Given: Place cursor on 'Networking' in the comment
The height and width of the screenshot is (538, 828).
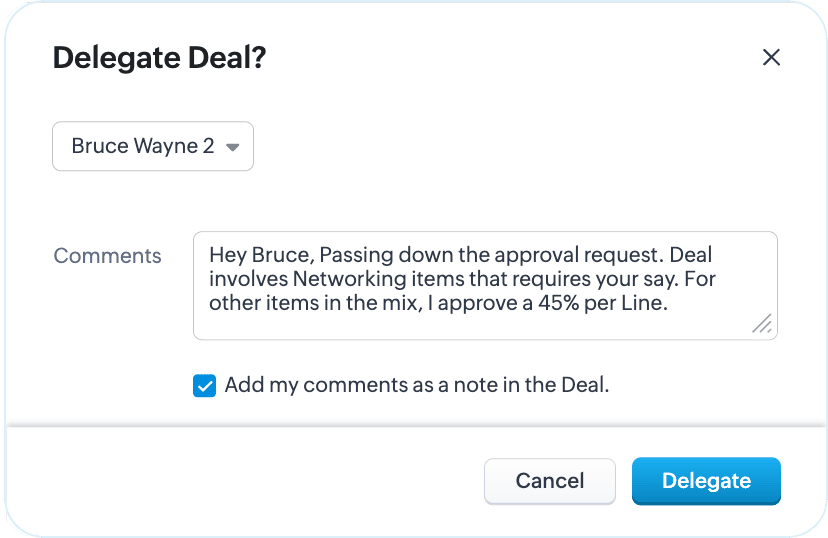Looking at the screenshot, I should (x=349, y=279).
